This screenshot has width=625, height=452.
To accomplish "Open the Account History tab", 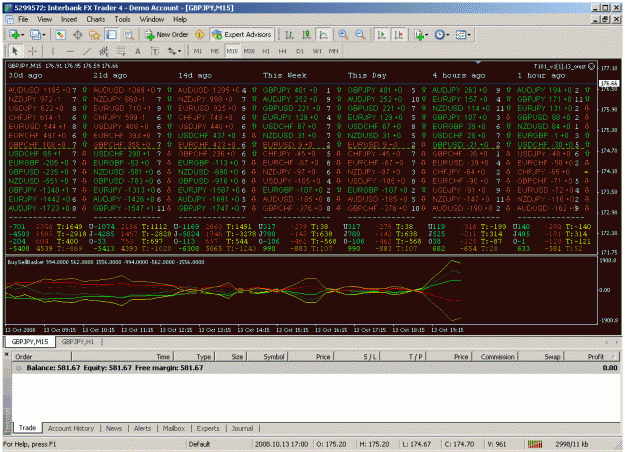I will 71,428.
